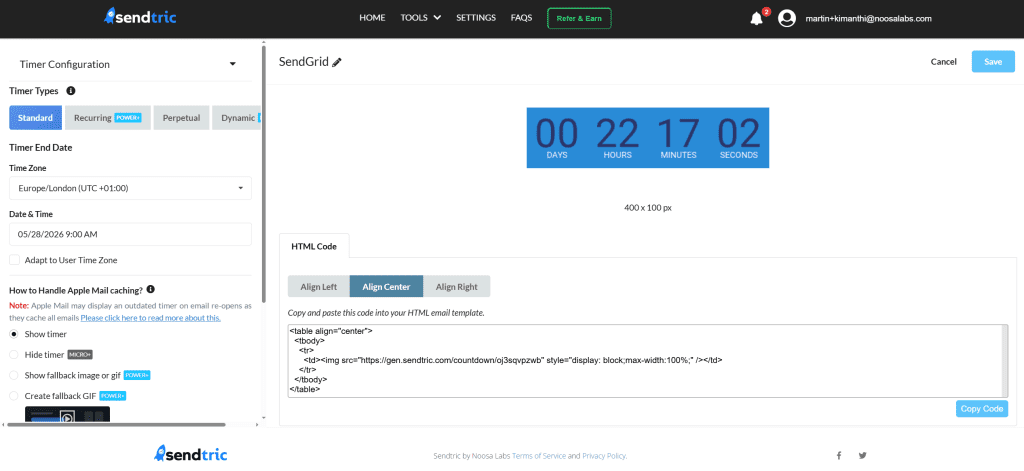The image size is (1024, 471).
Task: Click the Refer & Earn button
Action: [x=579, y=18]
